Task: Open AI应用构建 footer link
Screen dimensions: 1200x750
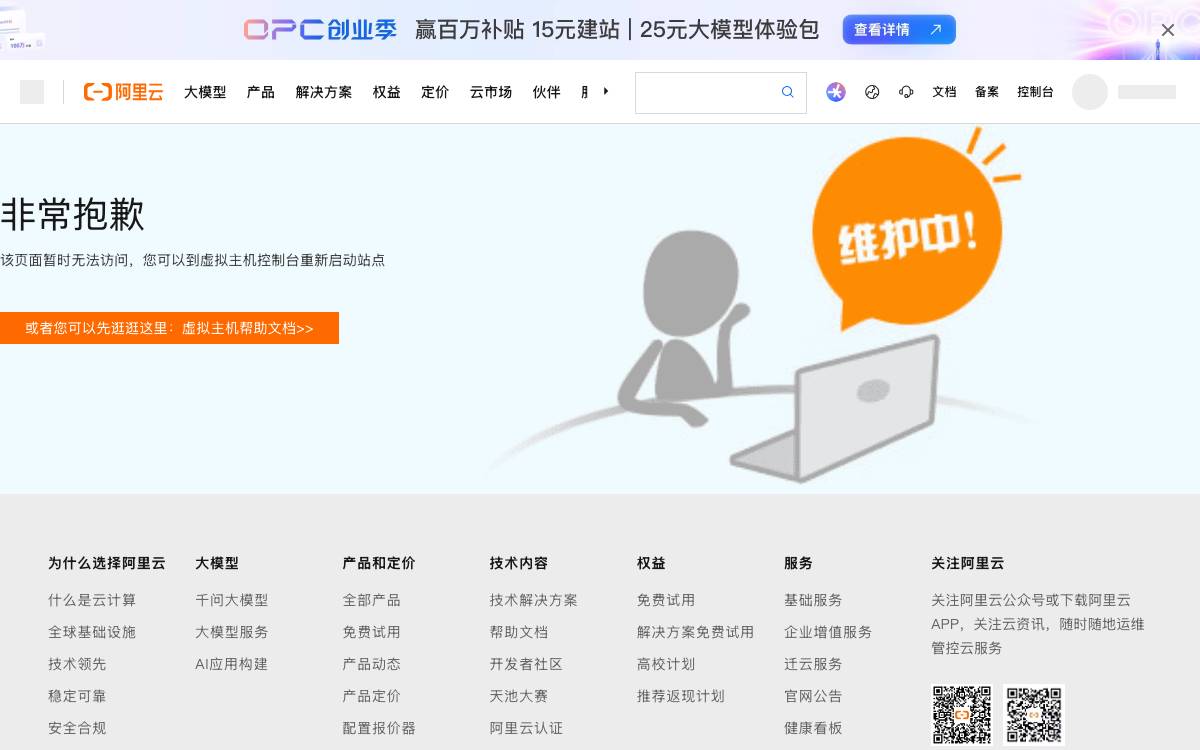Action: coord(231,664)
